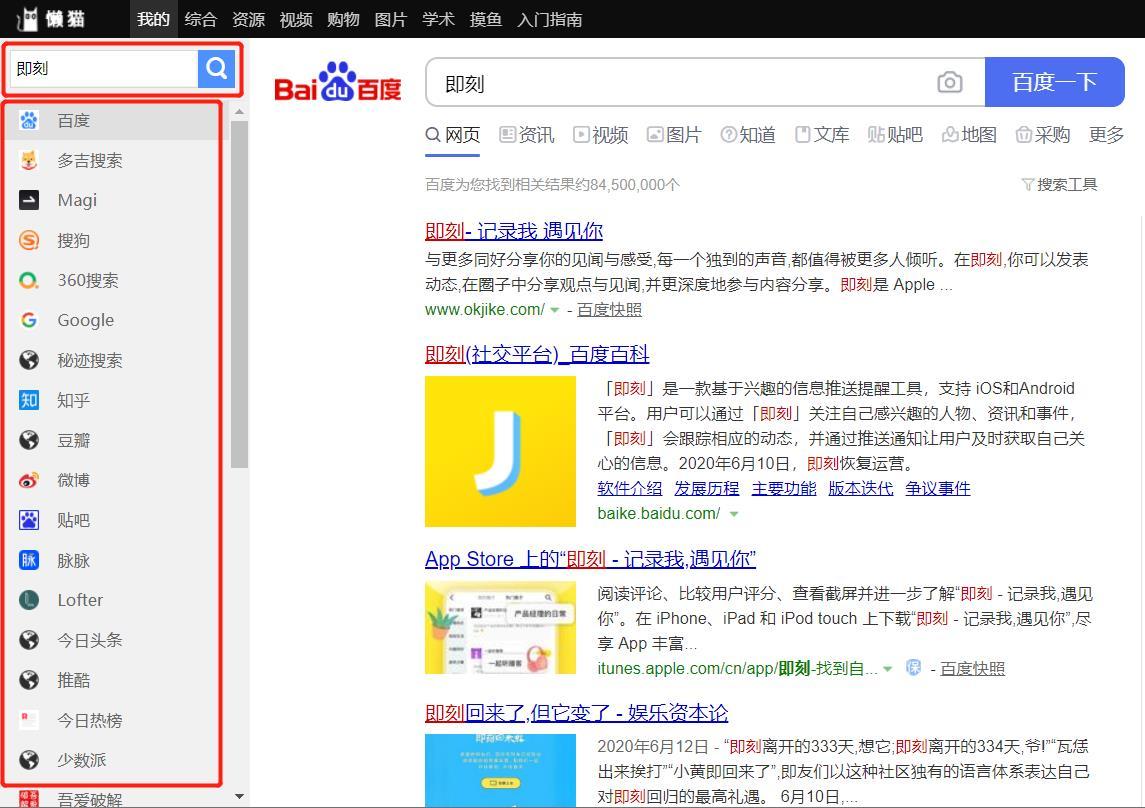Open 百度快照 for itunes.apple.com result
Image resolution: width=1145 pixels, height=808 pixels.
coord(973,669)
